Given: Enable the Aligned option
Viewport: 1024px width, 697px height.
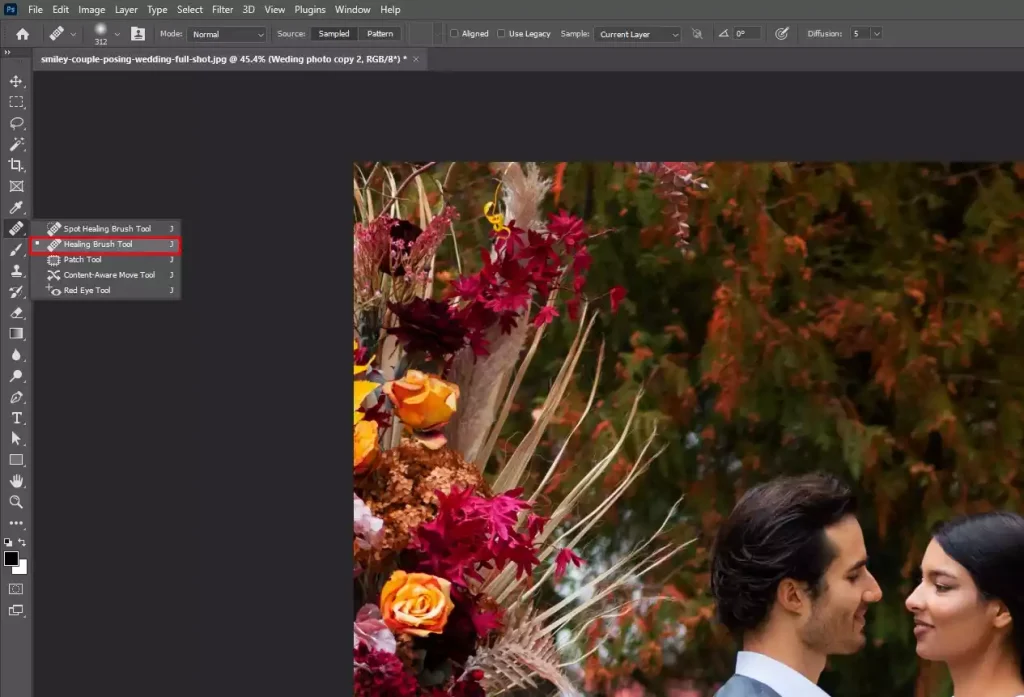Looking at the screenshot, I should 453,33.
